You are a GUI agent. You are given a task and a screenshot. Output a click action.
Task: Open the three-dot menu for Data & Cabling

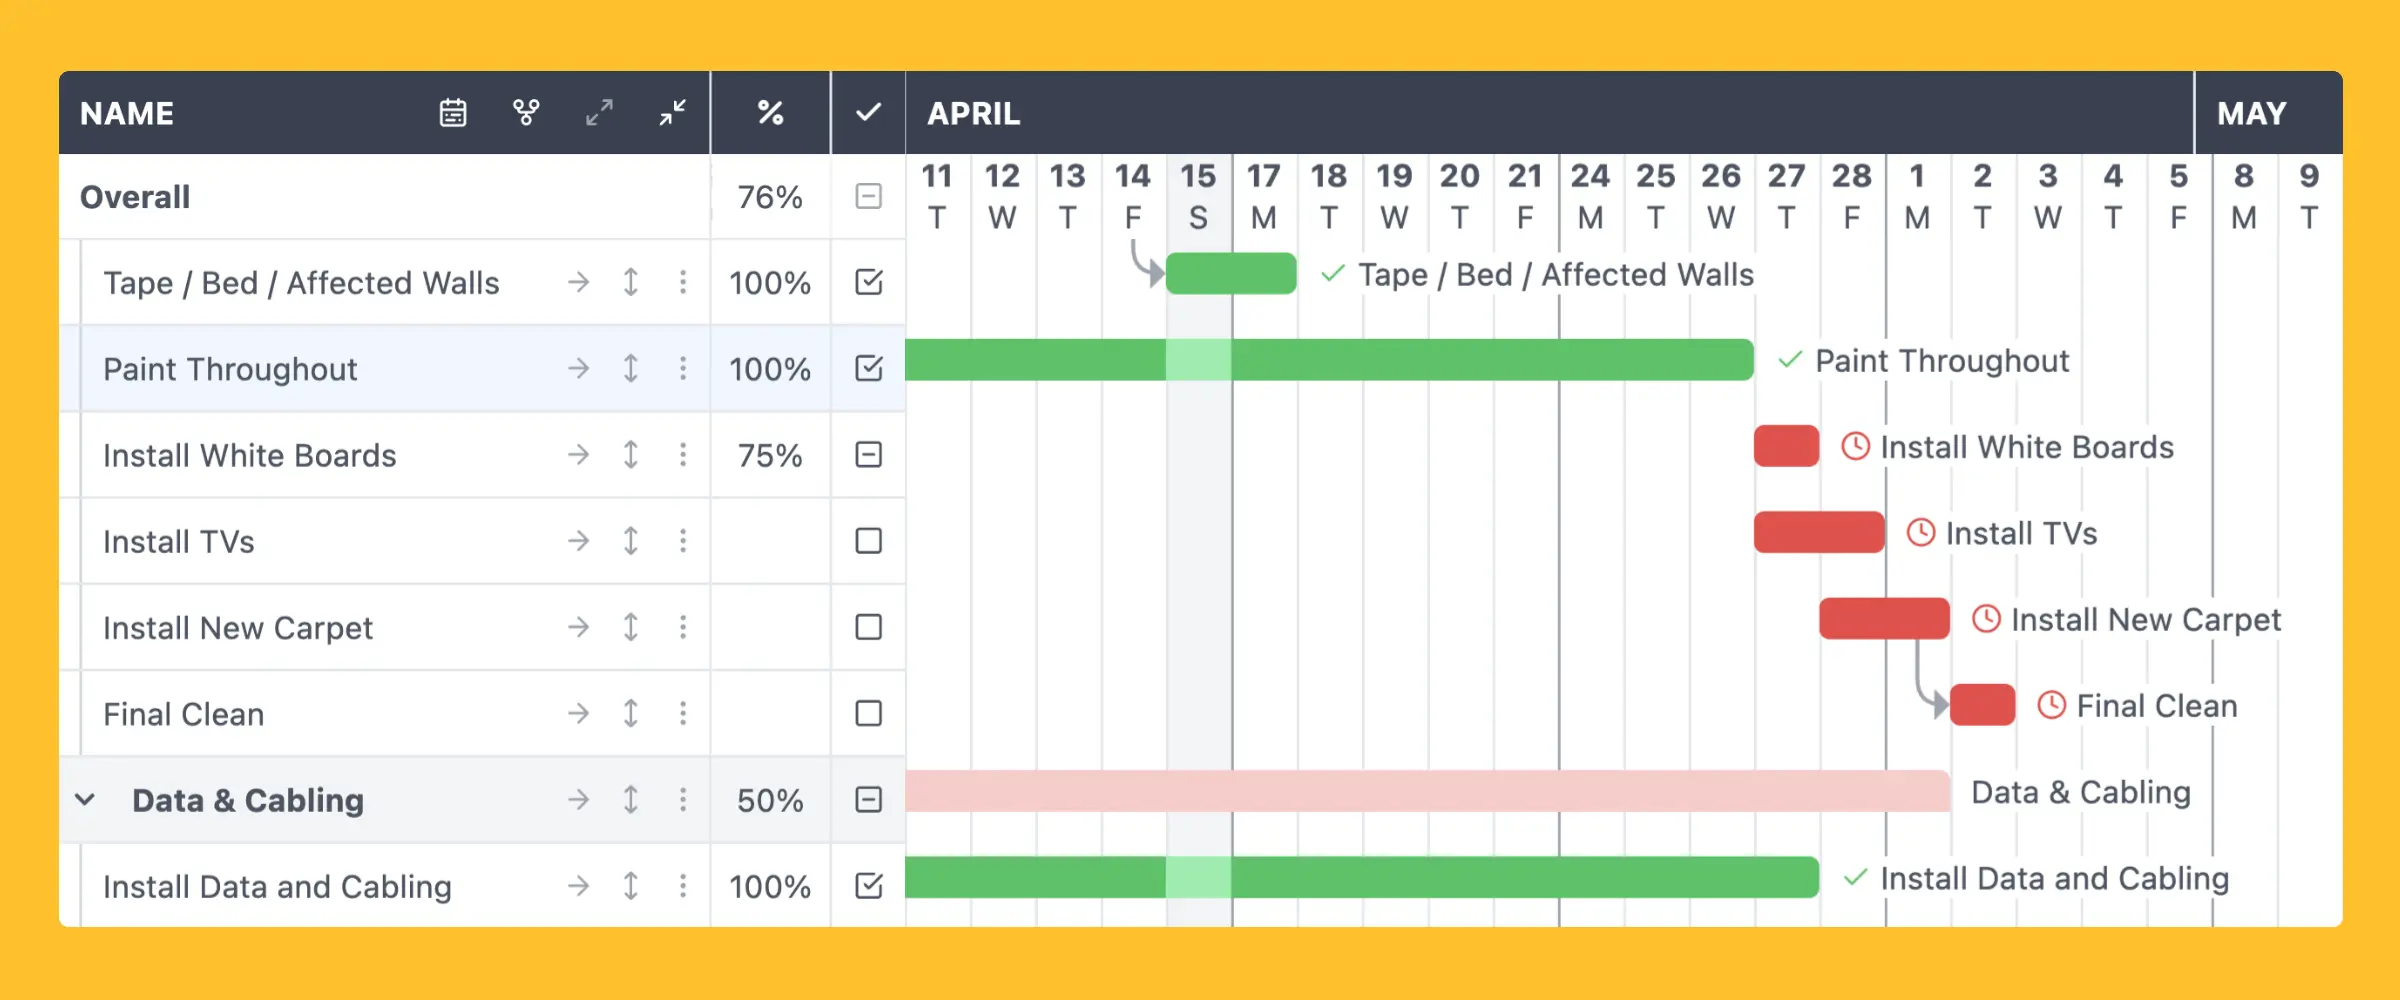pyautogui.click(x=682, y=799)
